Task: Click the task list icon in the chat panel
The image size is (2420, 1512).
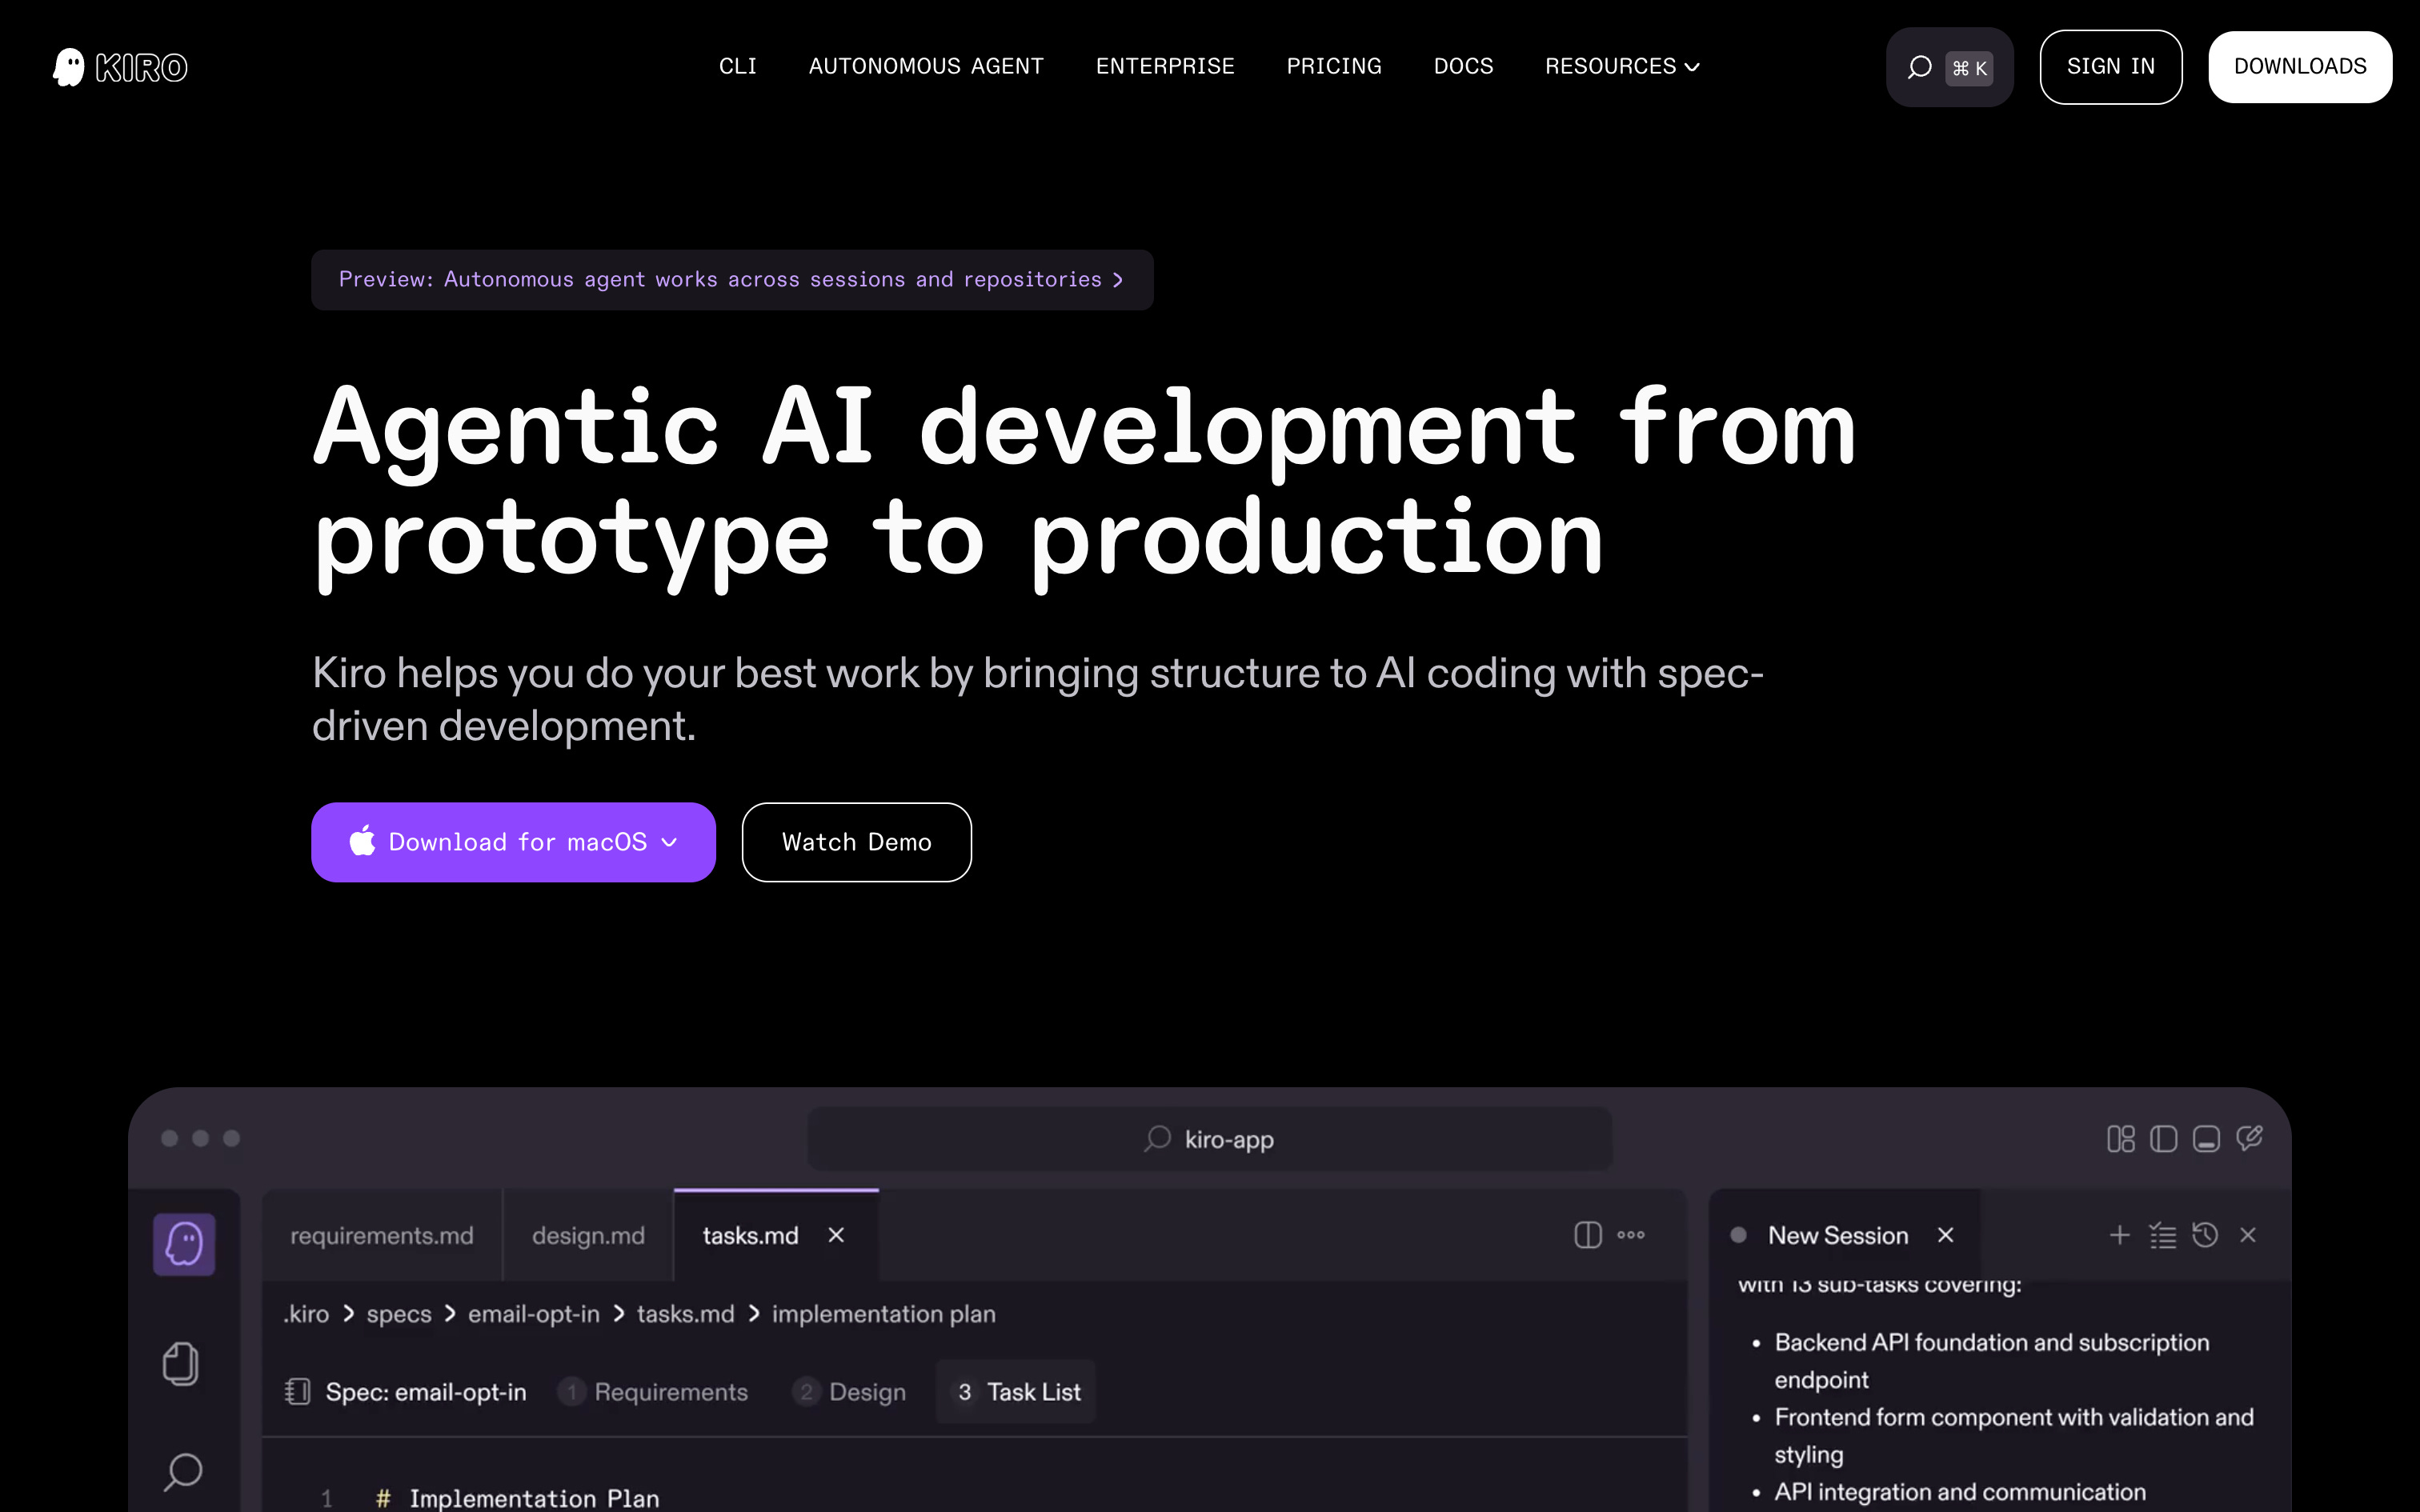Action: [x=2162, y=1235]
